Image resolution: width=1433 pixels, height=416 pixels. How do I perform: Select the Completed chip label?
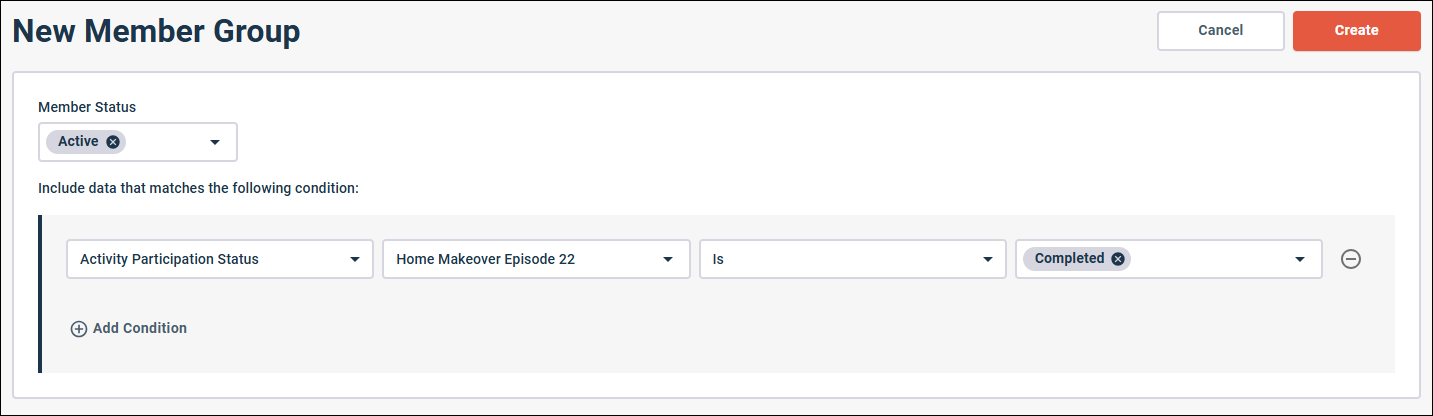(1069, 259)
